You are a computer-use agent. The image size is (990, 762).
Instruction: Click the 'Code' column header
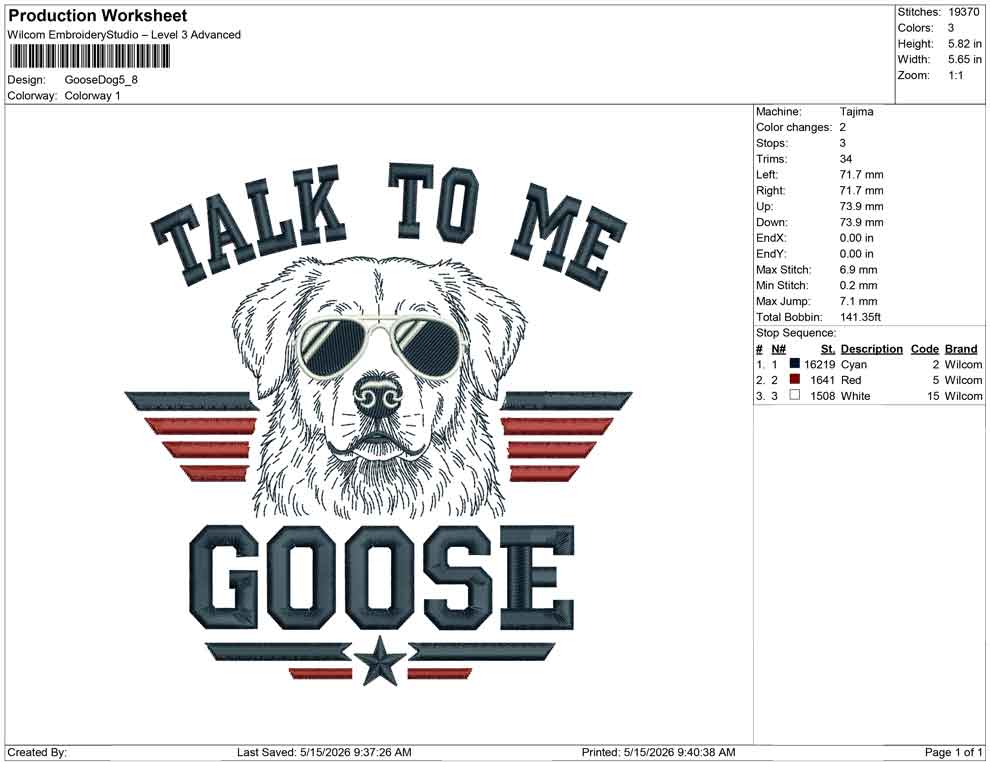click(x=924, y=349)
